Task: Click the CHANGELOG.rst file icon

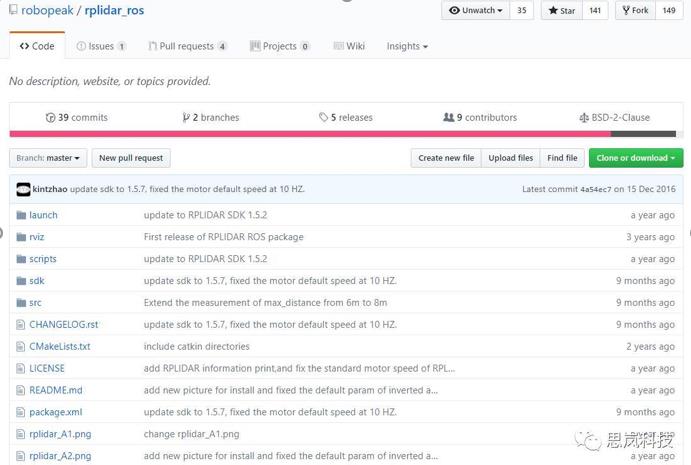Action: point(20,325)
